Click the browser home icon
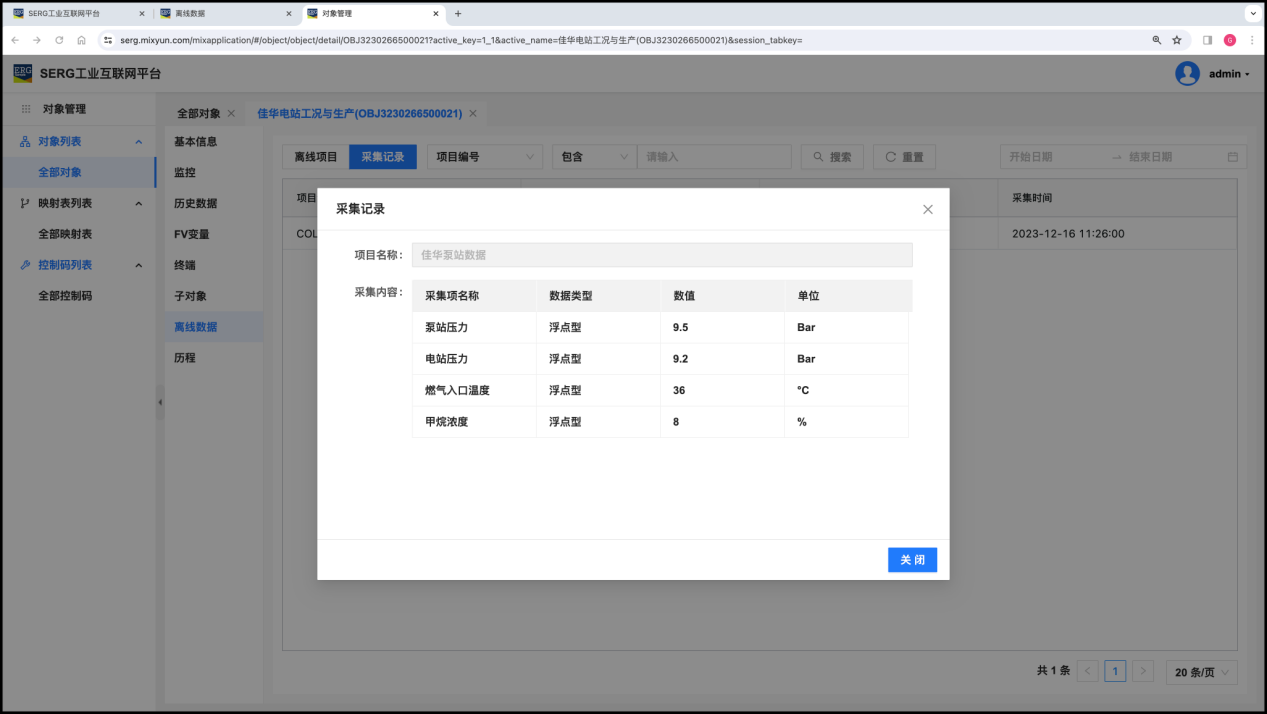 point(81,40)
